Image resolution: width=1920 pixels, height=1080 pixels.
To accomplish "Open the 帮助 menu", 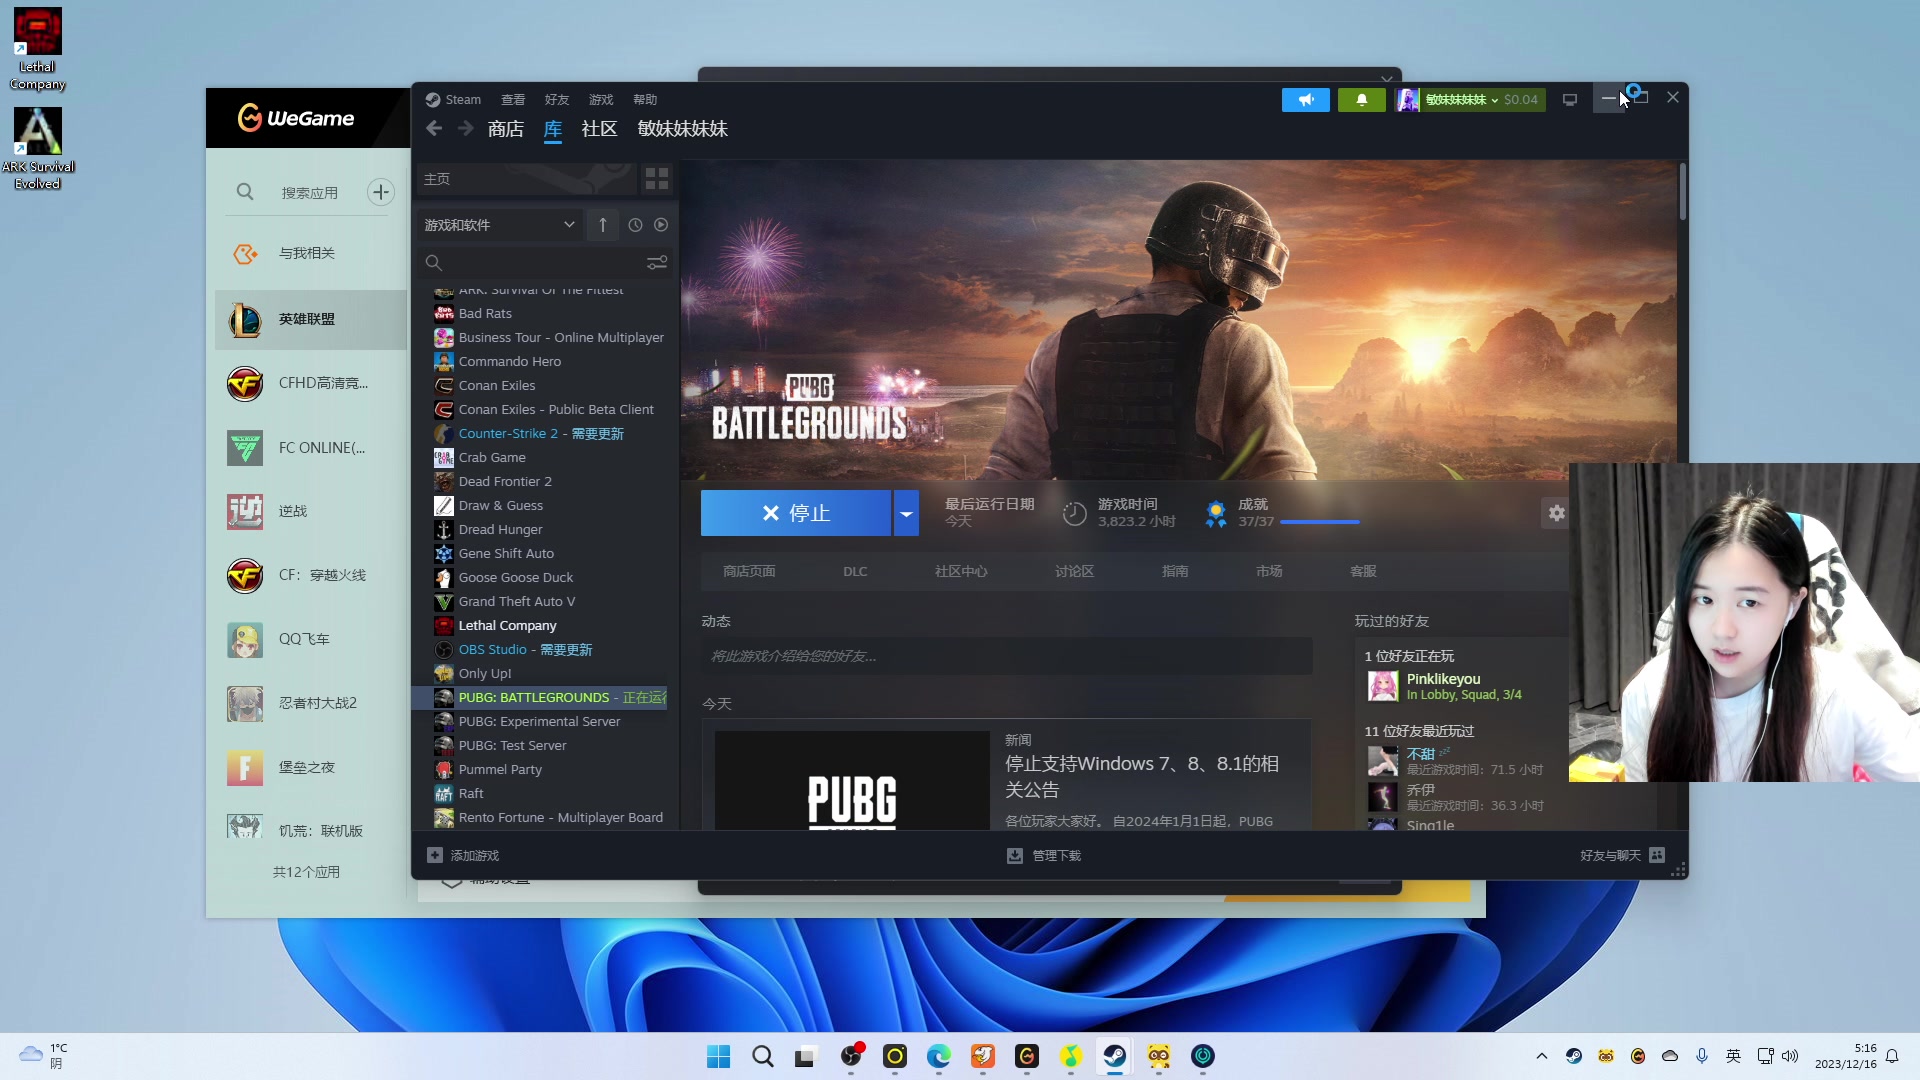I will (645, 100).
